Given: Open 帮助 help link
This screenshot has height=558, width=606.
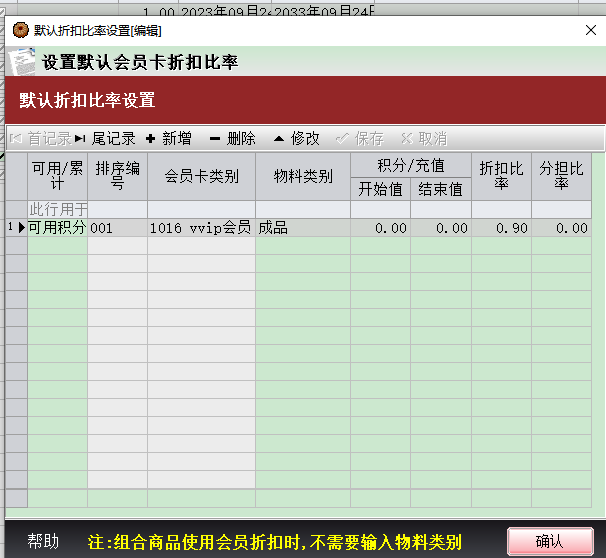Looking at the screenshot, I should coord(43,541).
